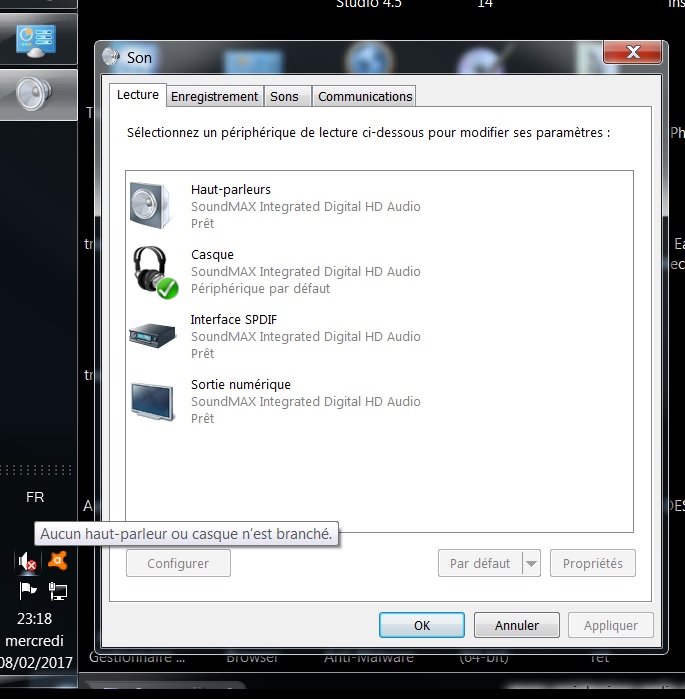Click the network connection tray icon
The image size is (685, 699).
[x=57, y=592]
